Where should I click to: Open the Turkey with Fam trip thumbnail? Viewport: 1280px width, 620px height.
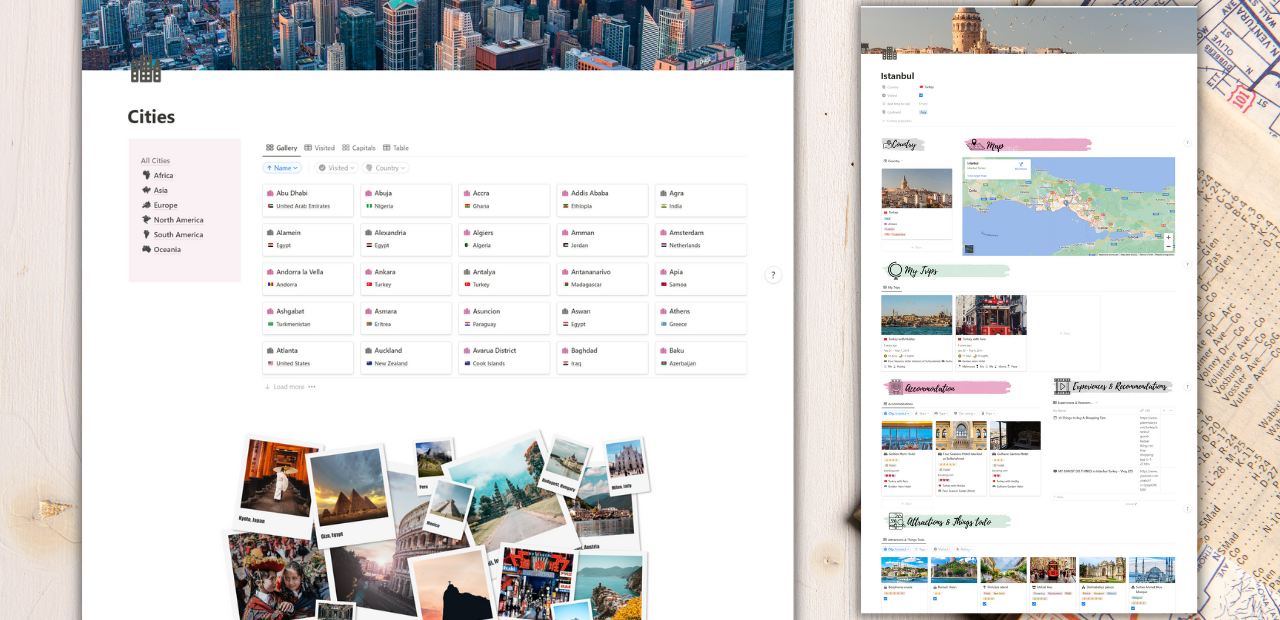991,314
